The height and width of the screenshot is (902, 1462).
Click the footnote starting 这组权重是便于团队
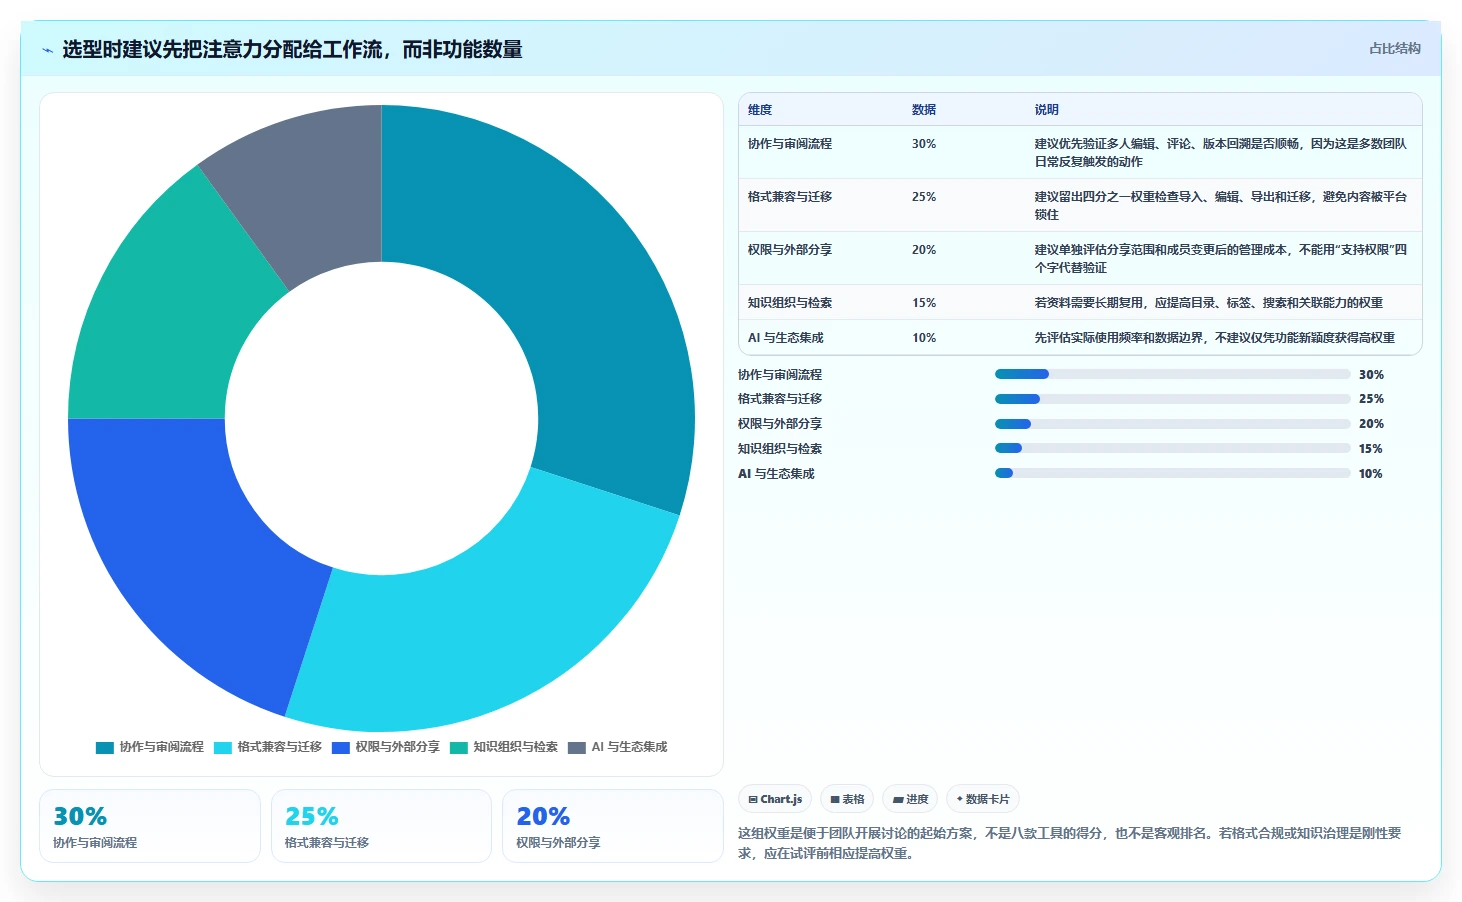pos(1070,843)
